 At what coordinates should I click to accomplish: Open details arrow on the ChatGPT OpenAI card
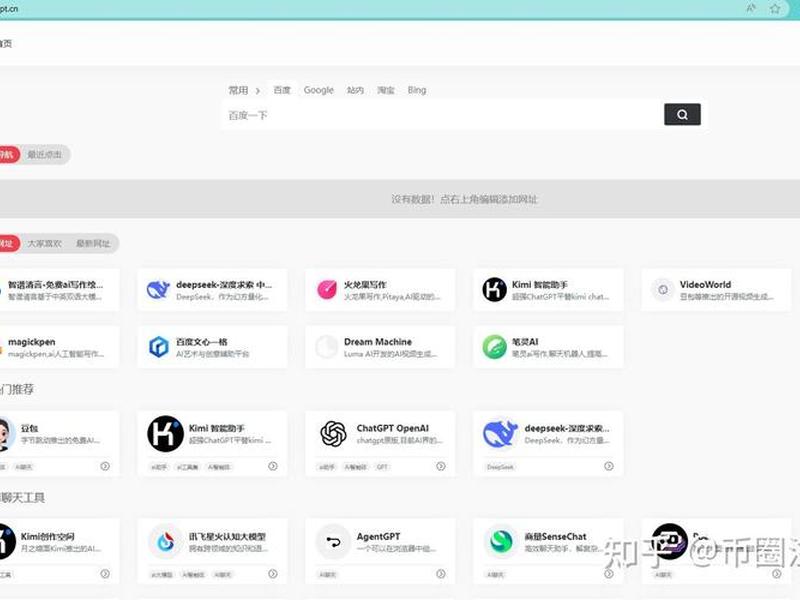click(441, 466)
